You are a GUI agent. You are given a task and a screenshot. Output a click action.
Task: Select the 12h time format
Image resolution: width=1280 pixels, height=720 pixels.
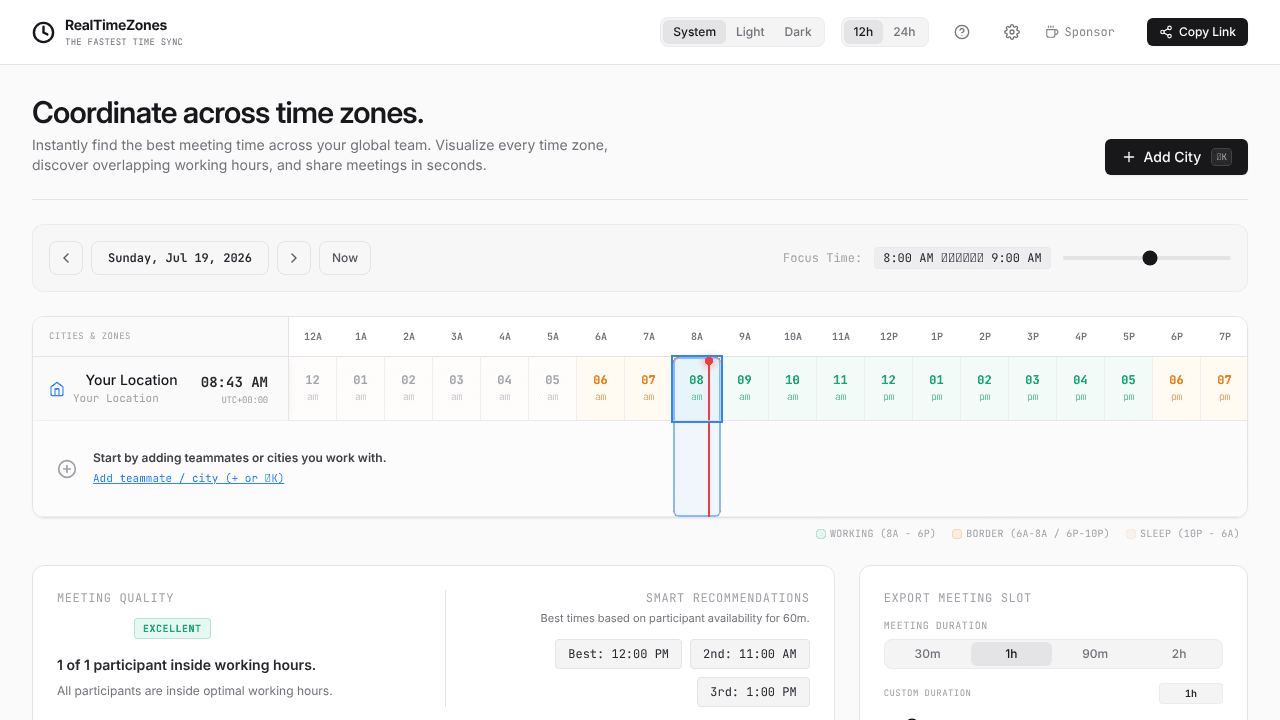[x=863, y=32]
